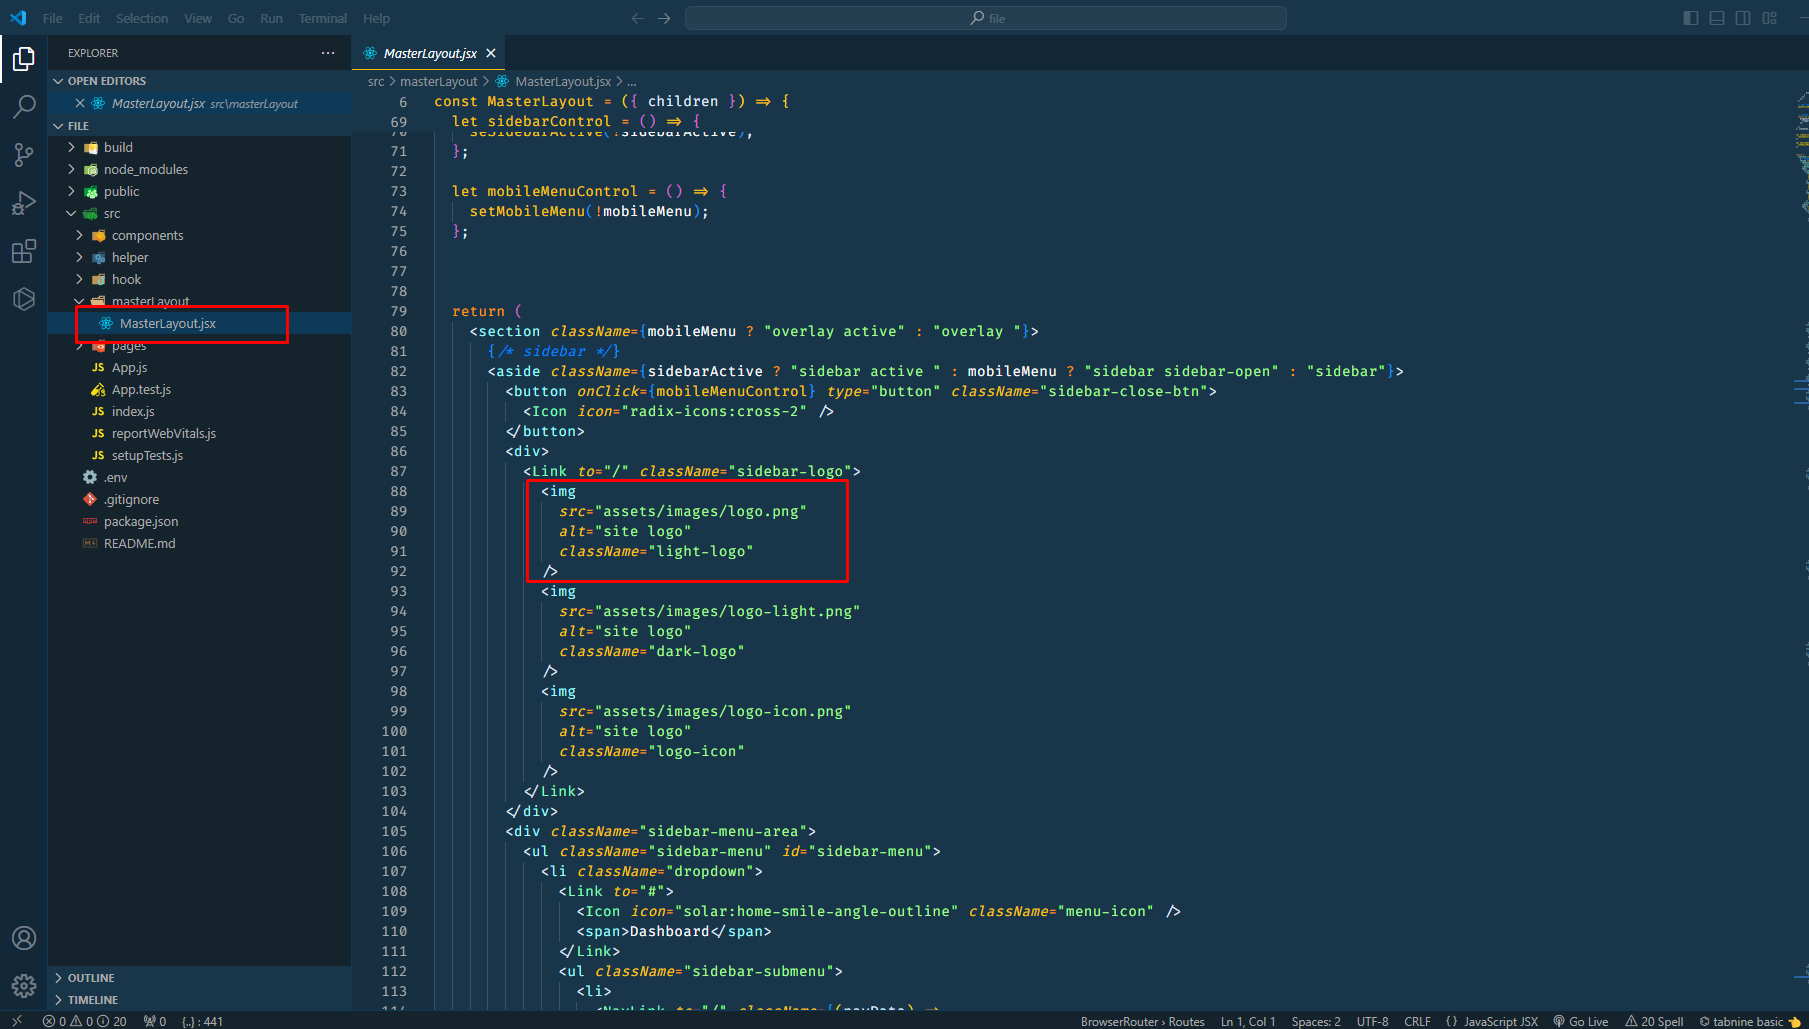Open the Source Control view

24,154
